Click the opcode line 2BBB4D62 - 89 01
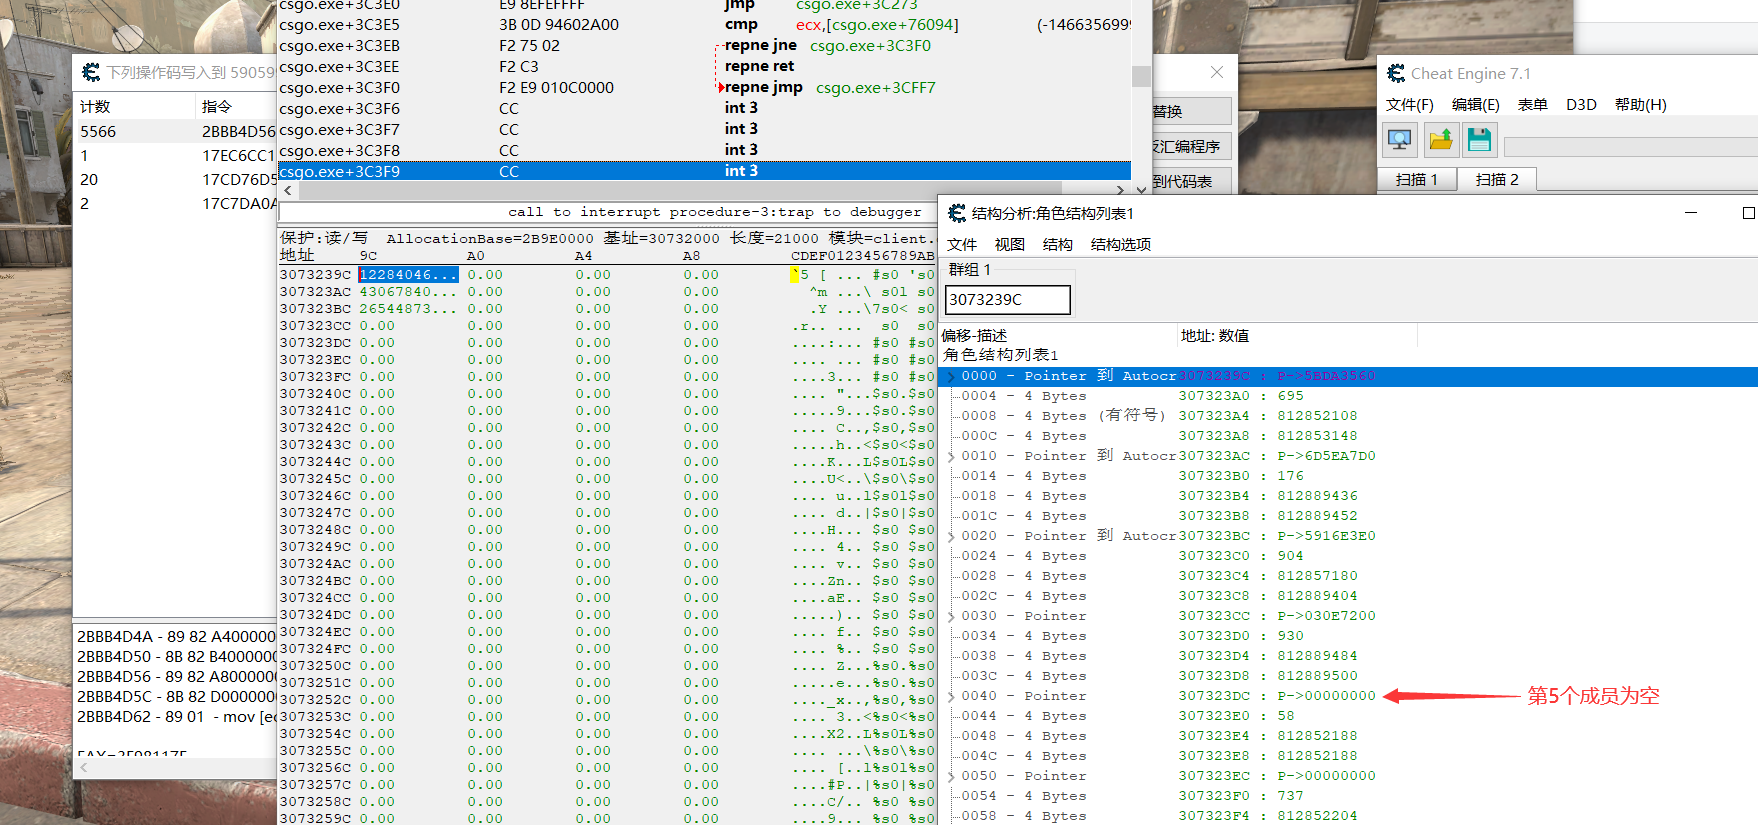This screenshot has width=1758, height=825. 176,716
